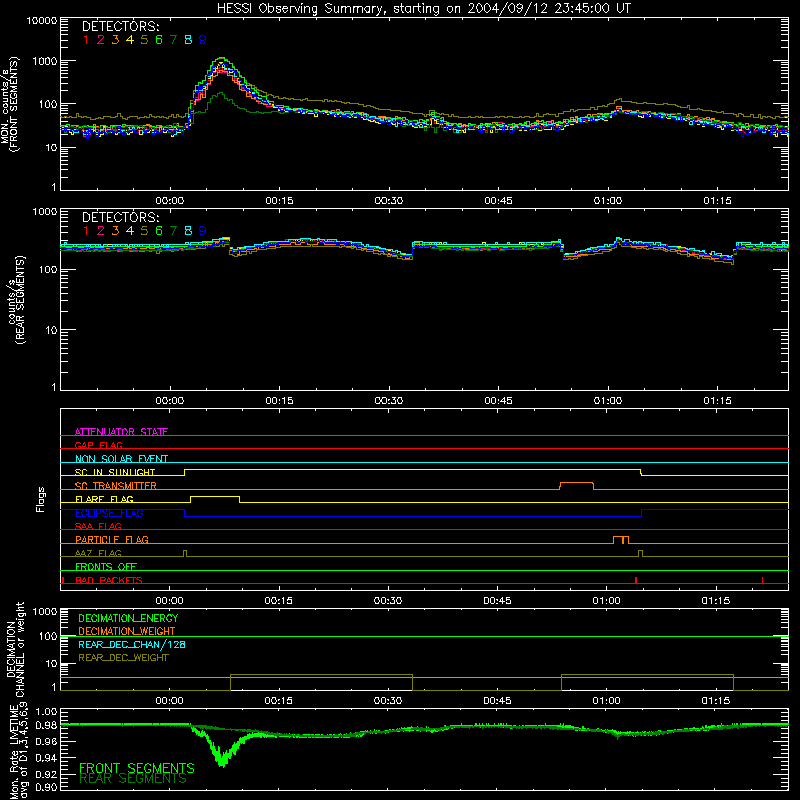This screenshot has height=800, width=800.
Task: Click the REAR_DEC_CHAN/128 legend label
Action: (x=132, y=644)
